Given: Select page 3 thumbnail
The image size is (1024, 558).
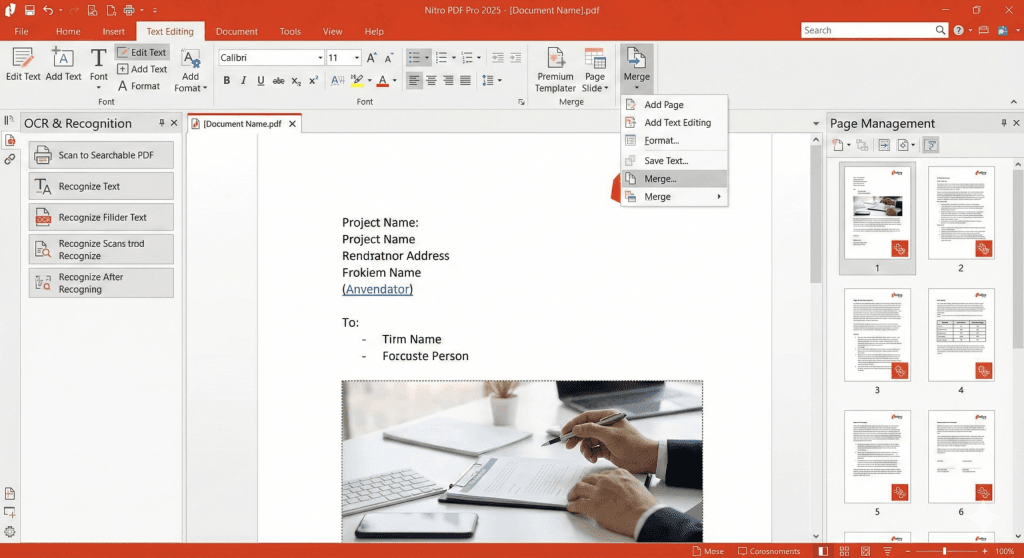Looking at the screenshot, I should (x=877, y=335).
